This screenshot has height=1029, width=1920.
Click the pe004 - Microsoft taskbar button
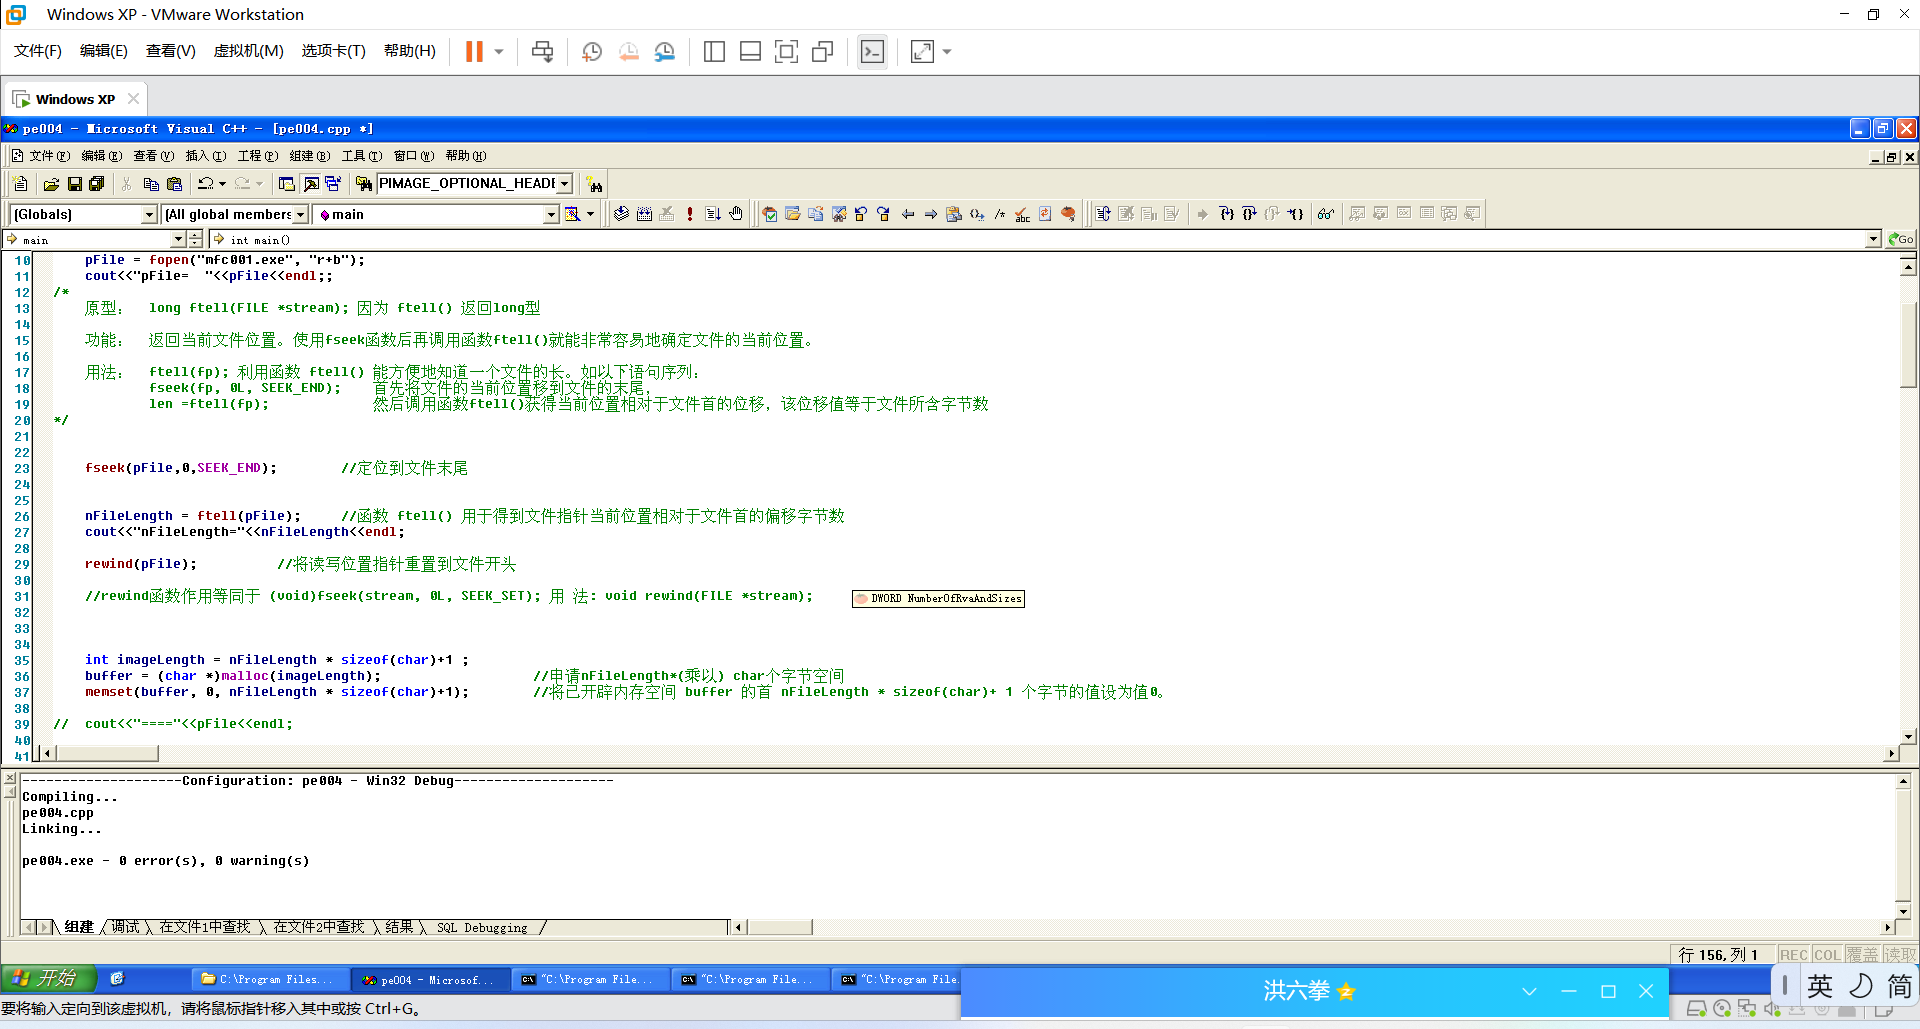(430, 980)
